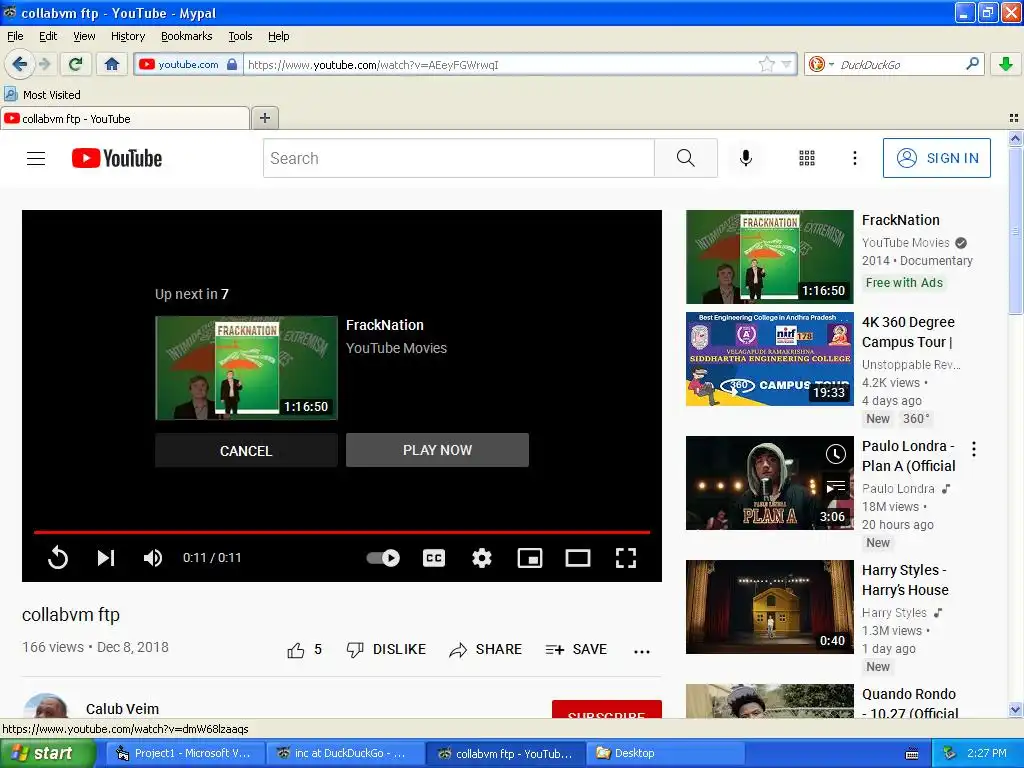Open the DuckDuckGo search engine dropdown

[822, 64]
